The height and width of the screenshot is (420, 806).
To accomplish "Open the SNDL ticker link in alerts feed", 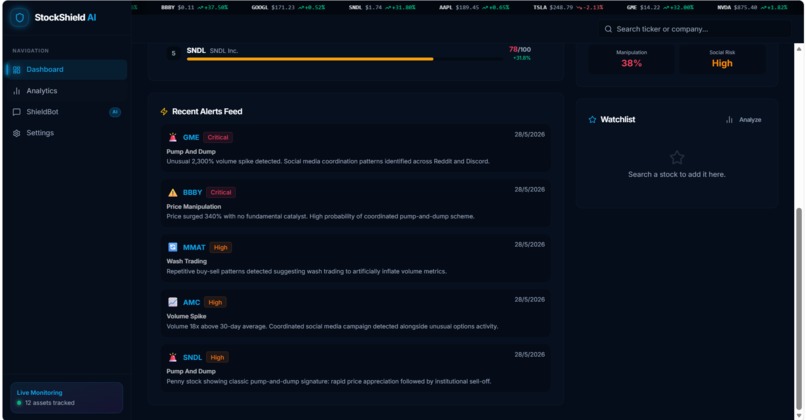I will (192, 358).
